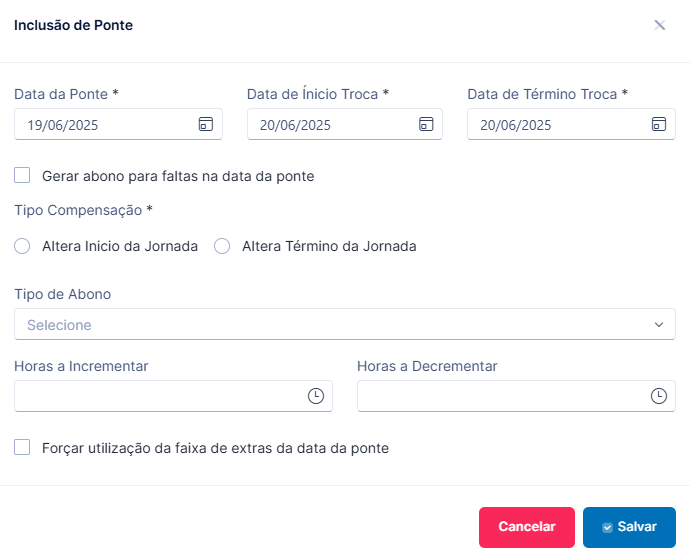Open calendar icon for Data de Término Troca

[658, 124]
